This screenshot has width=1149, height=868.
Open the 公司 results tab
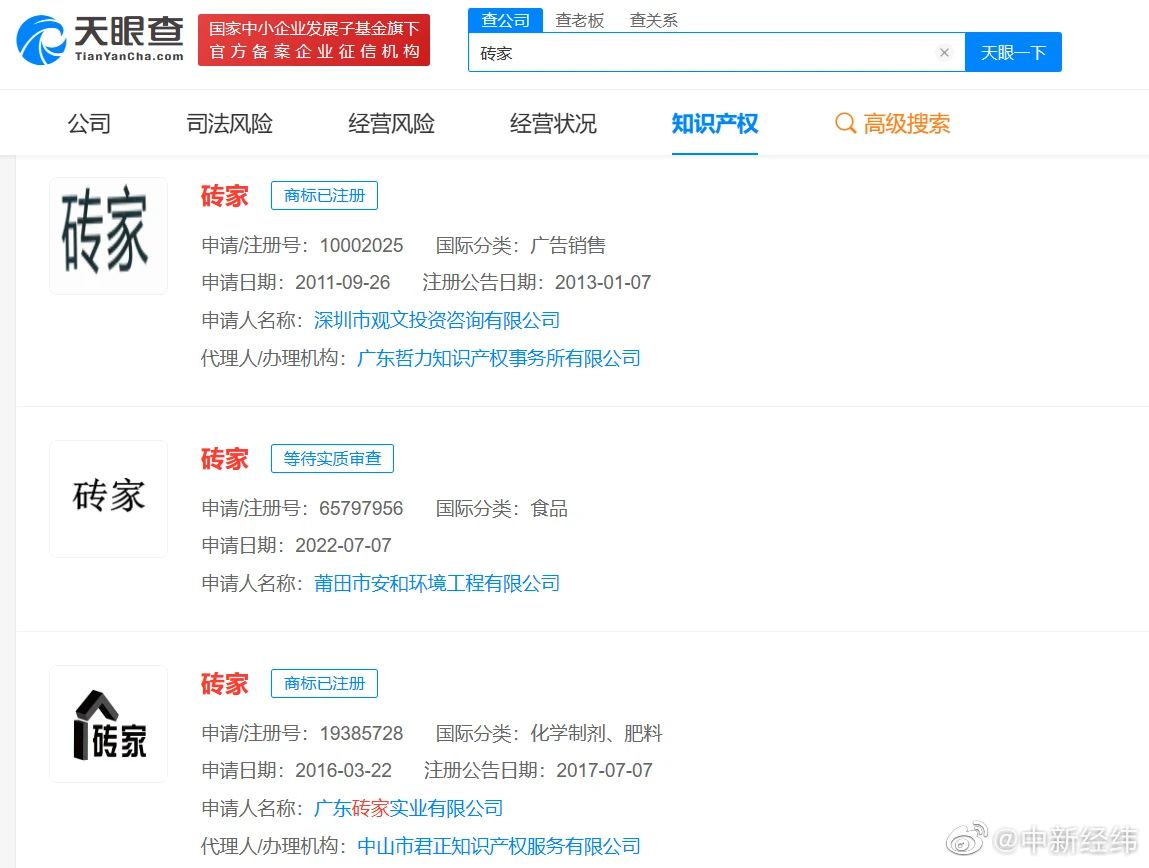coord(89,123)
